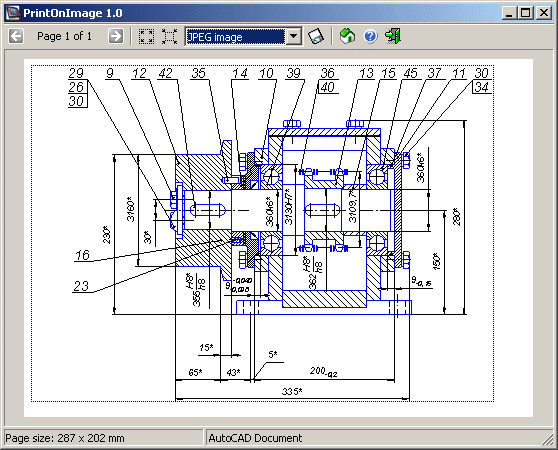Open the image format dropdown arrow
This screenshot has height=450, width=558.
(x=294, y=36)
